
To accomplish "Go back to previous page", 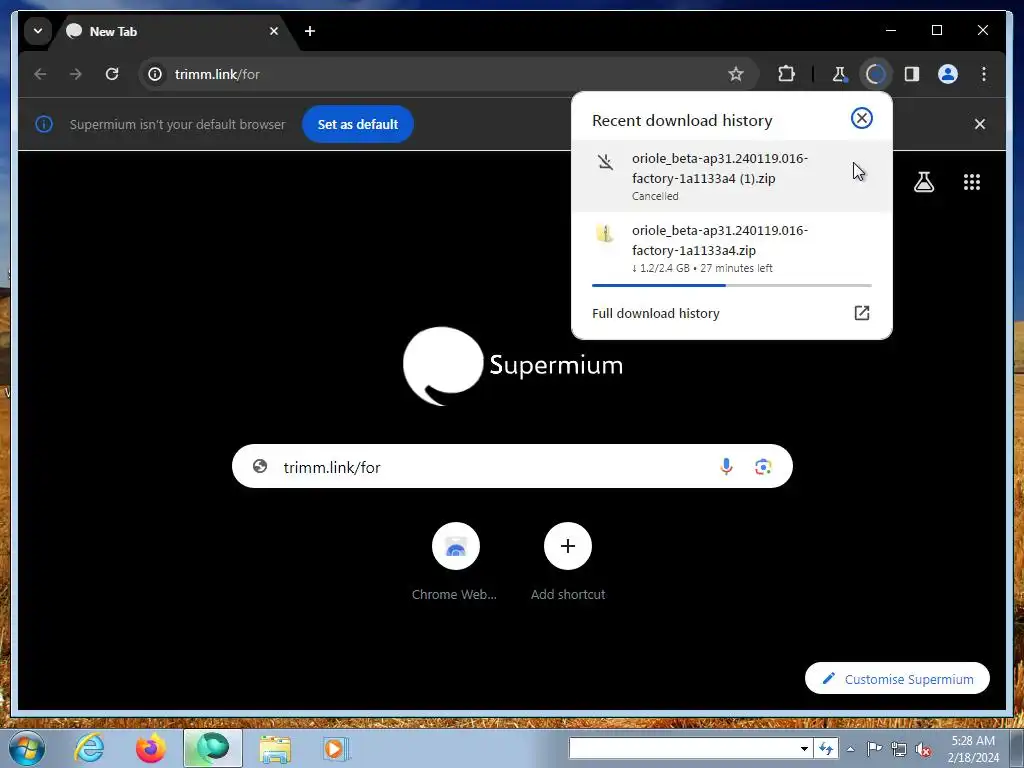I will pyautogui.click(x=40, y=74).
